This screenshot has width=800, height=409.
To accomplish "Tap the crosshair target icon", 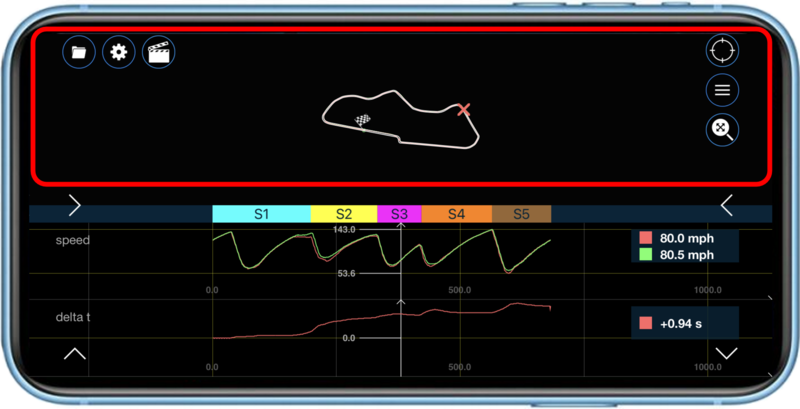I will (722, 50).
